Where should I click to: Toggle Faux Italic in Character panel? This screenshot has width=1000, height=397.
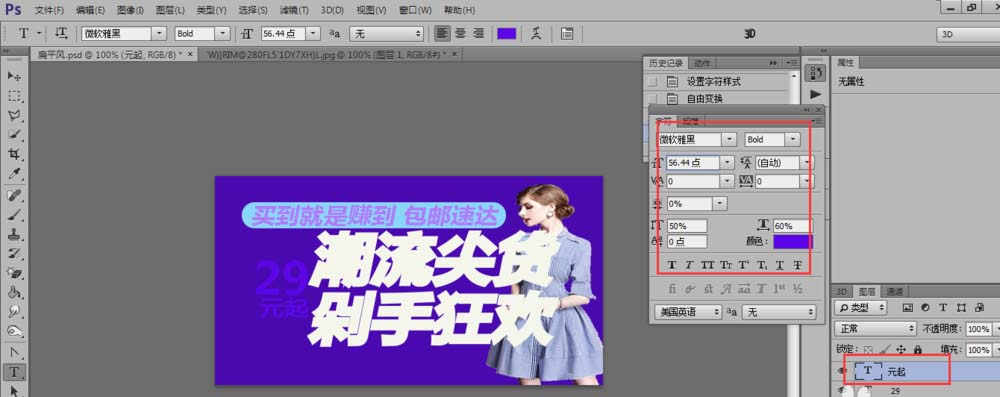click(689, 265)
